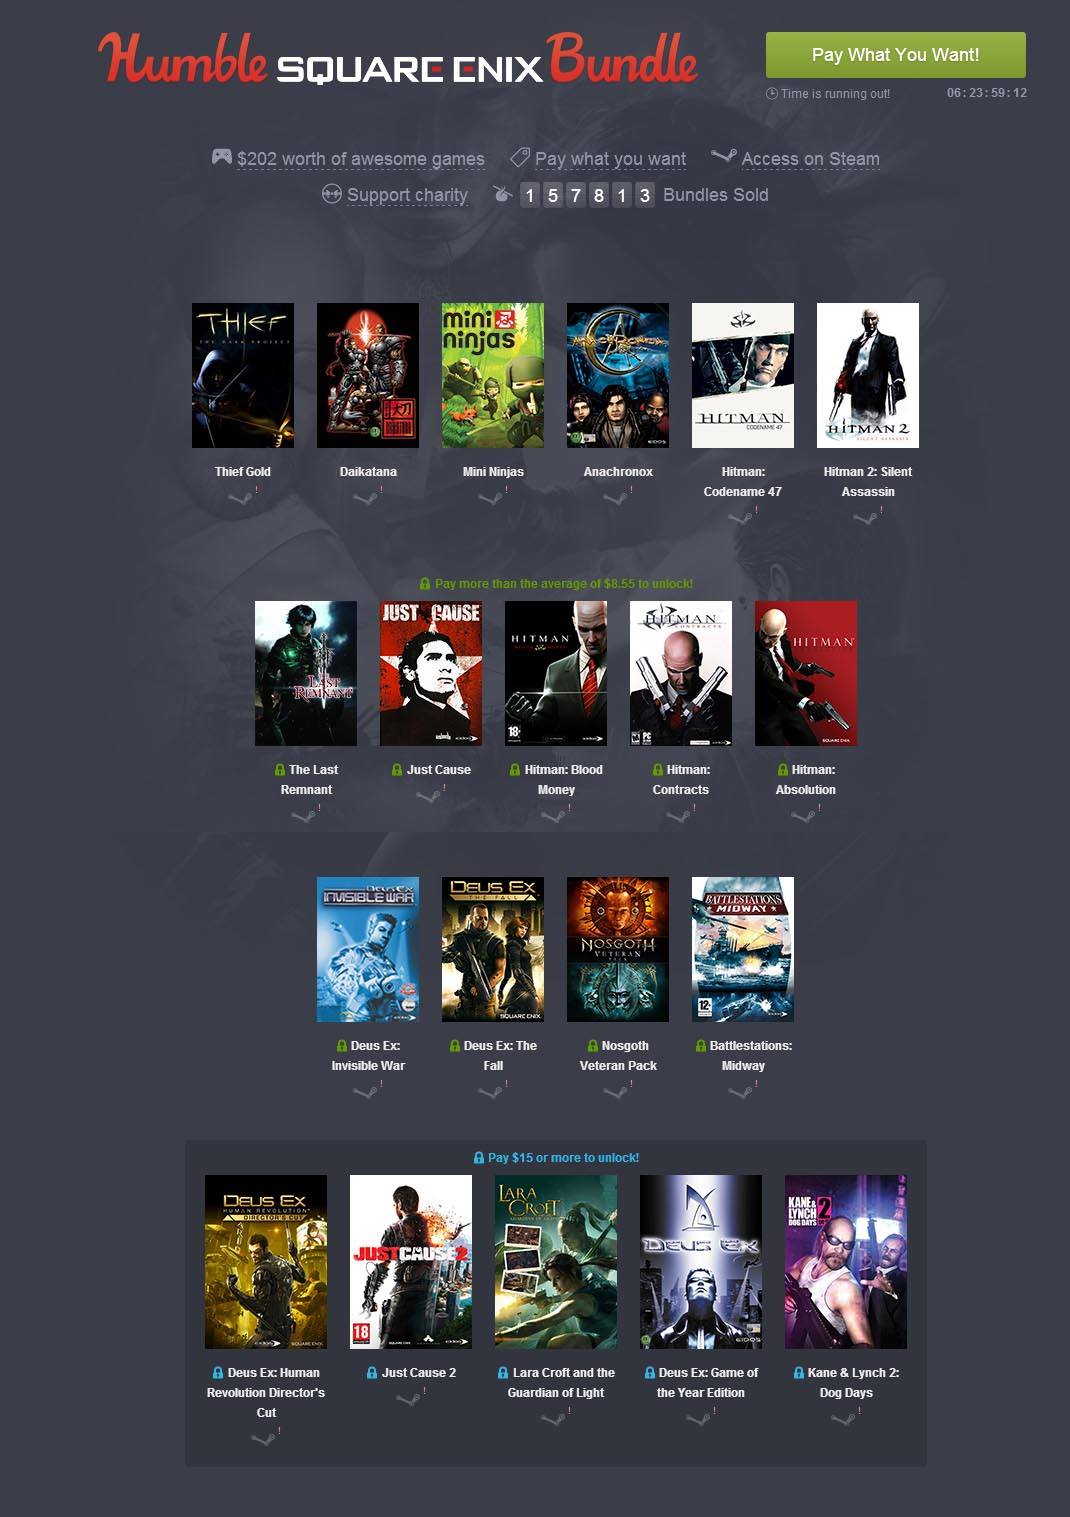The width and height of the screenshot is (1070, 1517).
Task: Click the Steam icon under Mini Ninjas
Action: [490, 497]
